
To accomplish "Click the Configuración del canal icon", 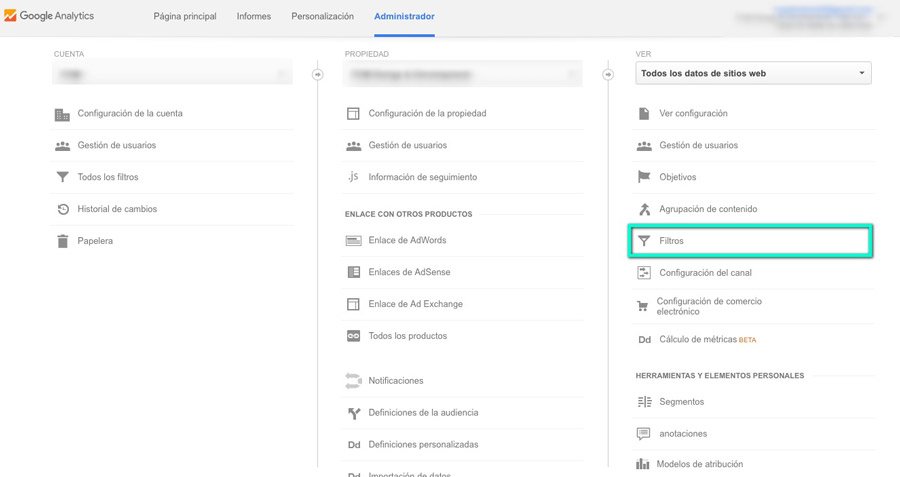I will coord(644,273).
